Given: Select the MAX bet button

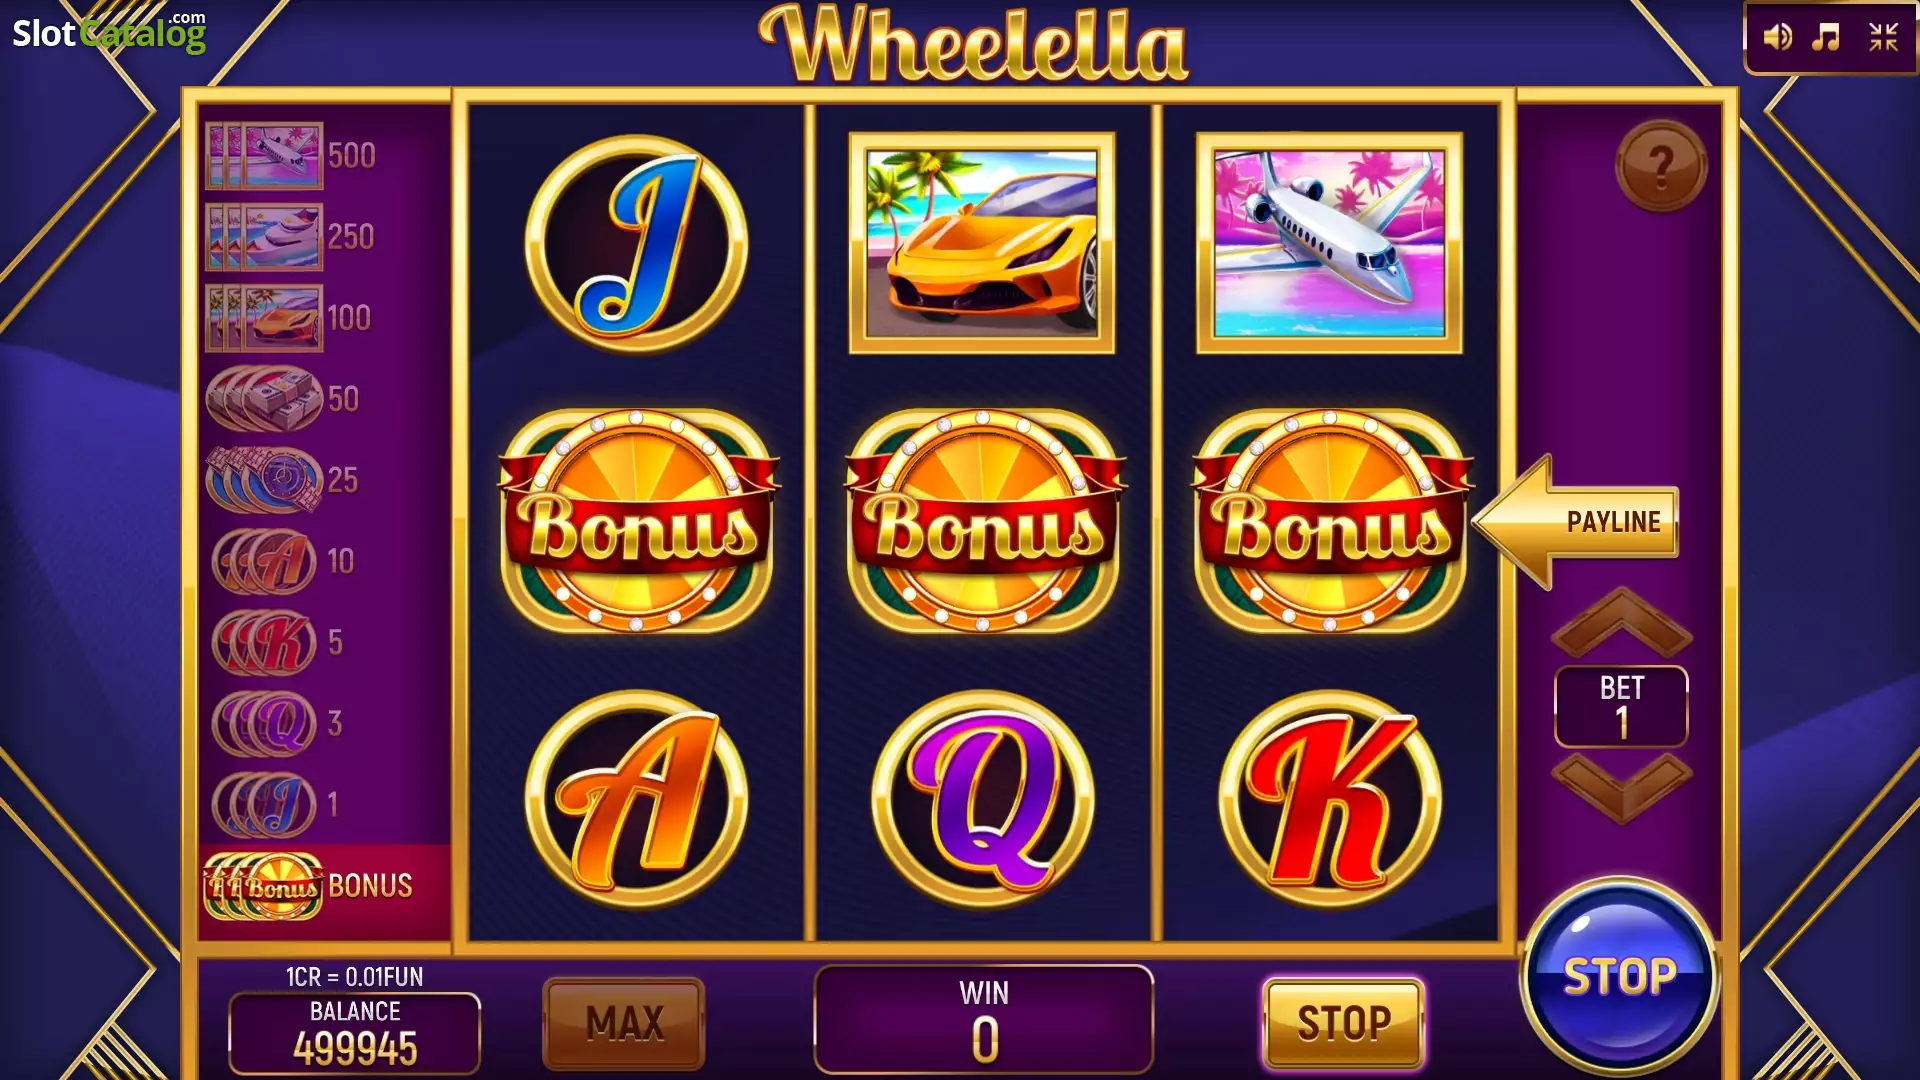Looking at the screenshot, I should pos(624,1023).
